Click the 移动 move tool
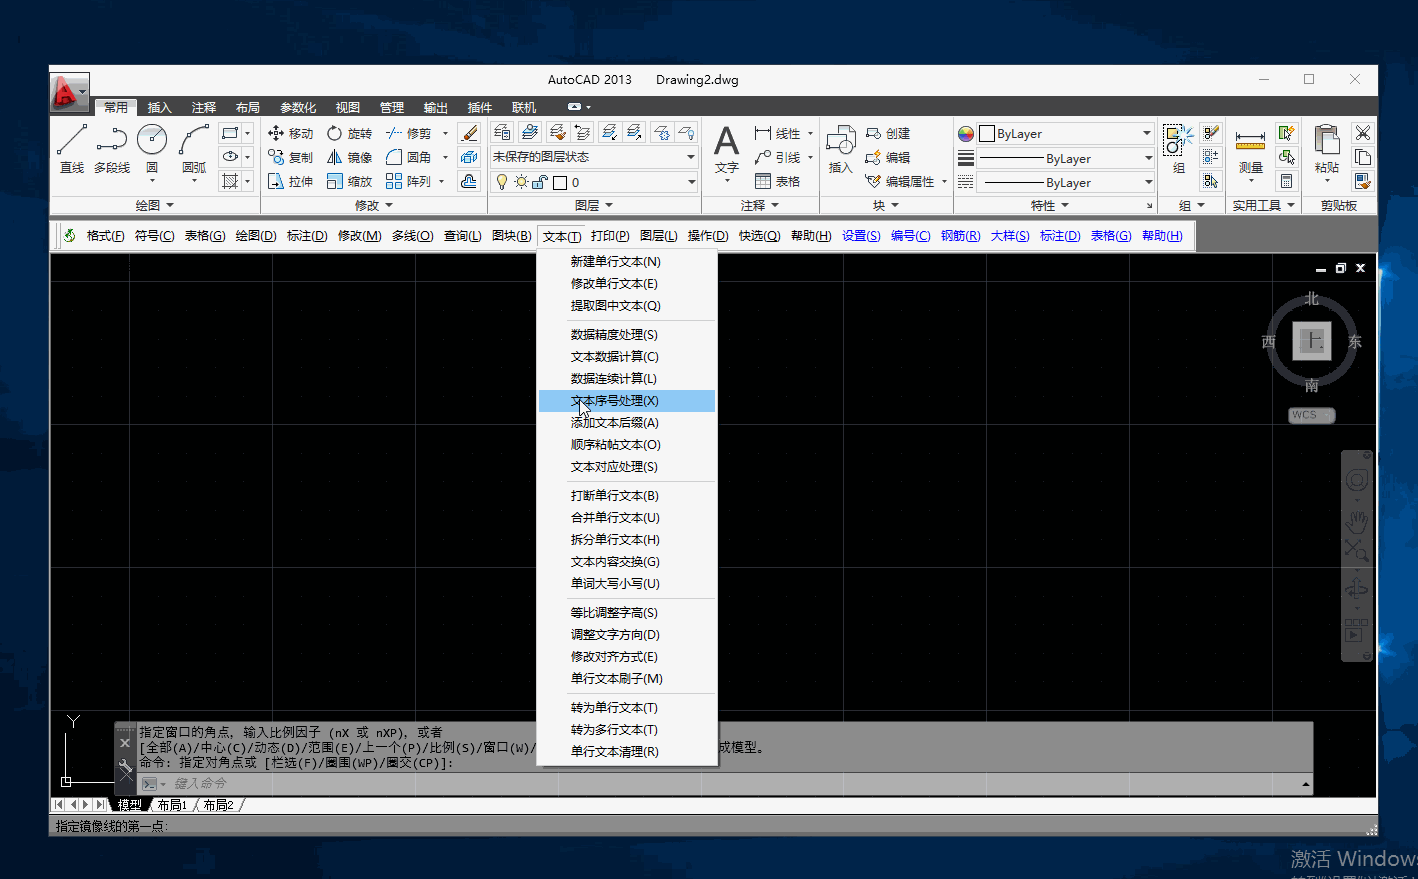 click(x=290, y=133)
